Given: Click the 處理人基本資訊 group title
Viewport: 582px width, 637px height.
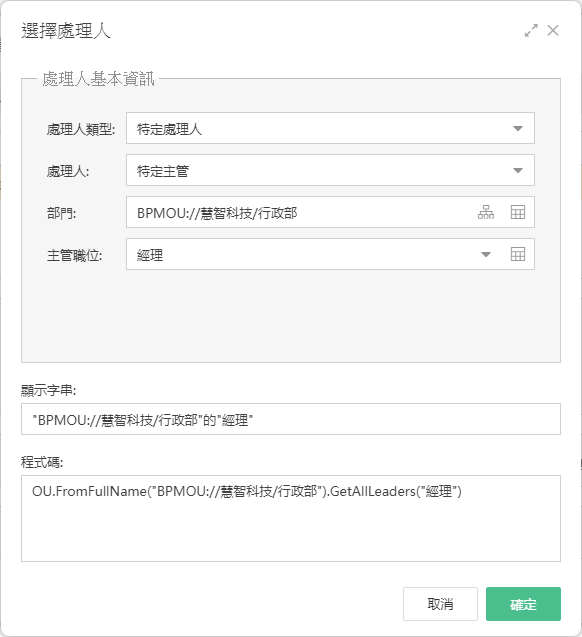Looking at the screenshot, I should point(98,79).
